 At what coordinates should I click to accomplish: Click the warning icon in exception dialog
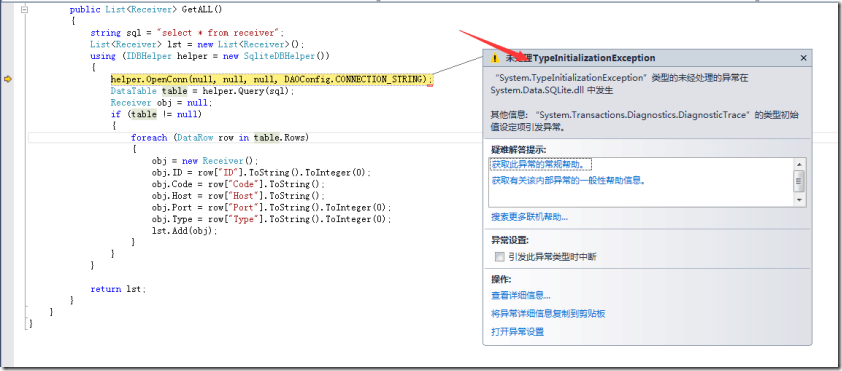pyautogui.click(x=495, y=58)
